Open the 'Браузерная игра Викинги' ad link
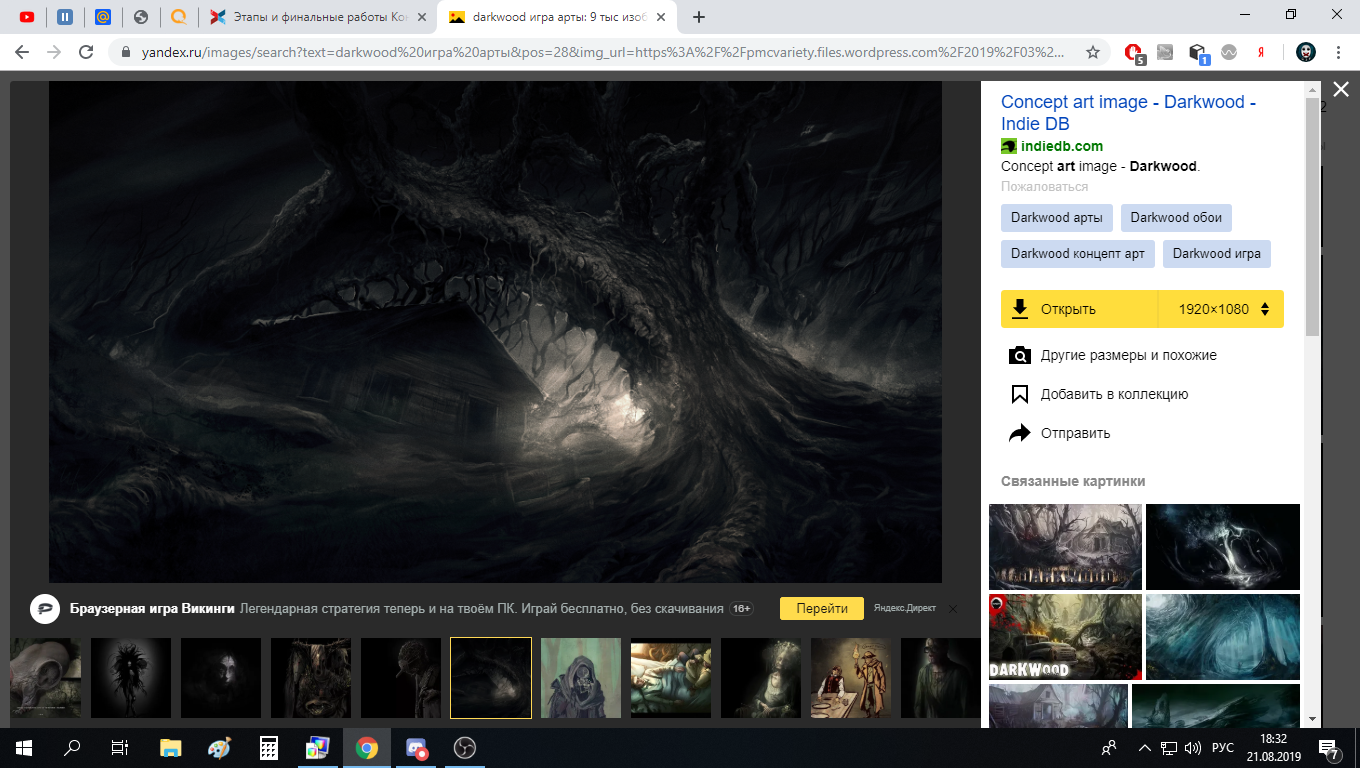This screenshot has width=1360, height=768. [x=152, y=608]
